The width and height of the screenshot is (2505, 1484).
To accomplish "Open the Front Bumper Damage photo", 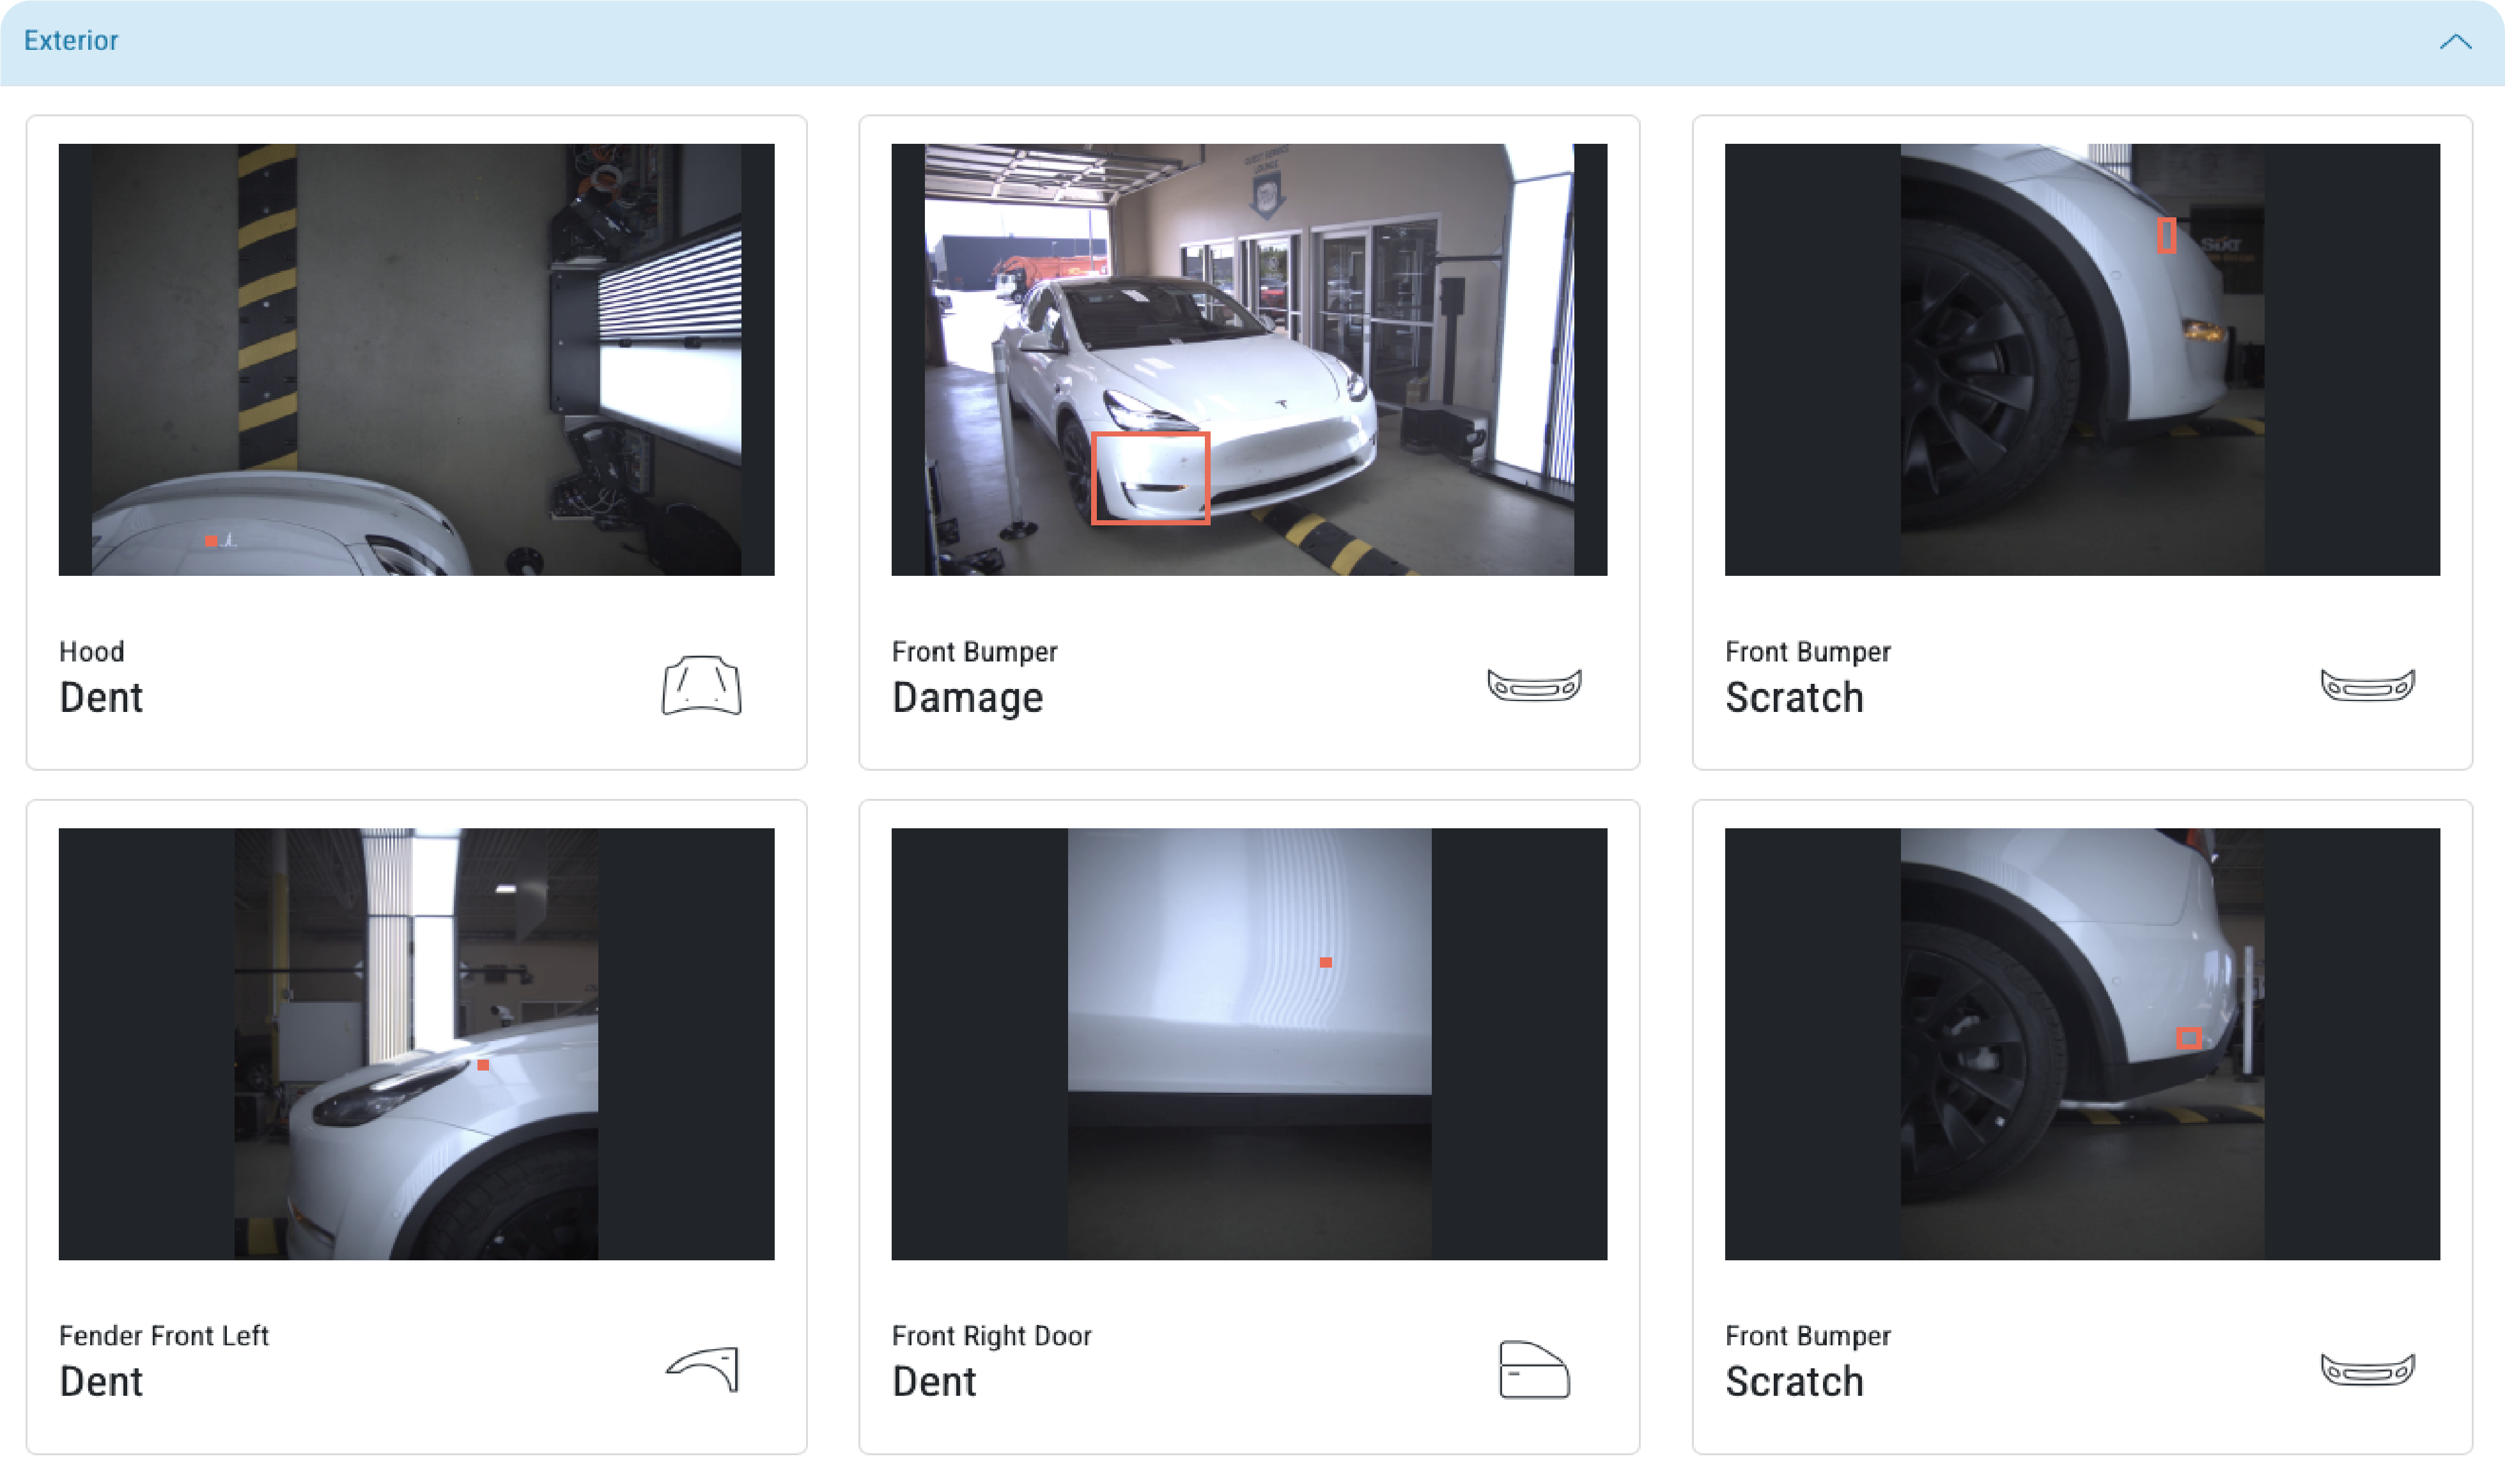I will click(x=1249, y=359).
